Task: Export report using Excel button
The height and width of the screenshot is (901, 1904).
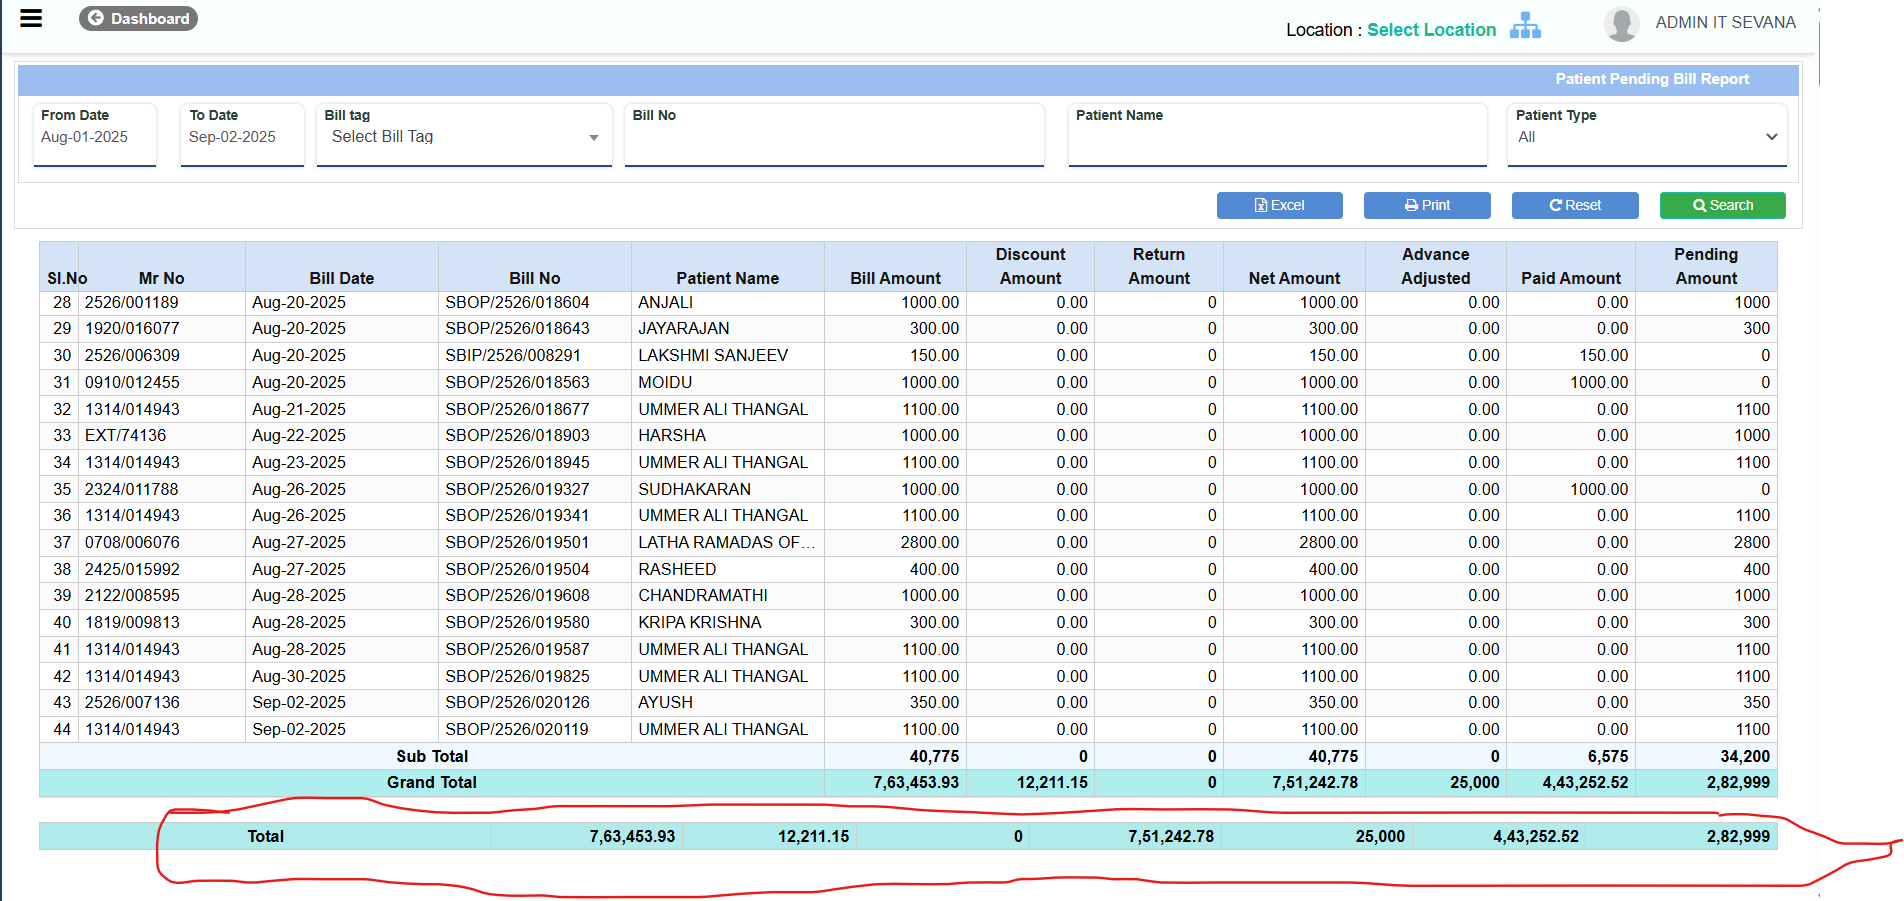Action: point(1279,205)
